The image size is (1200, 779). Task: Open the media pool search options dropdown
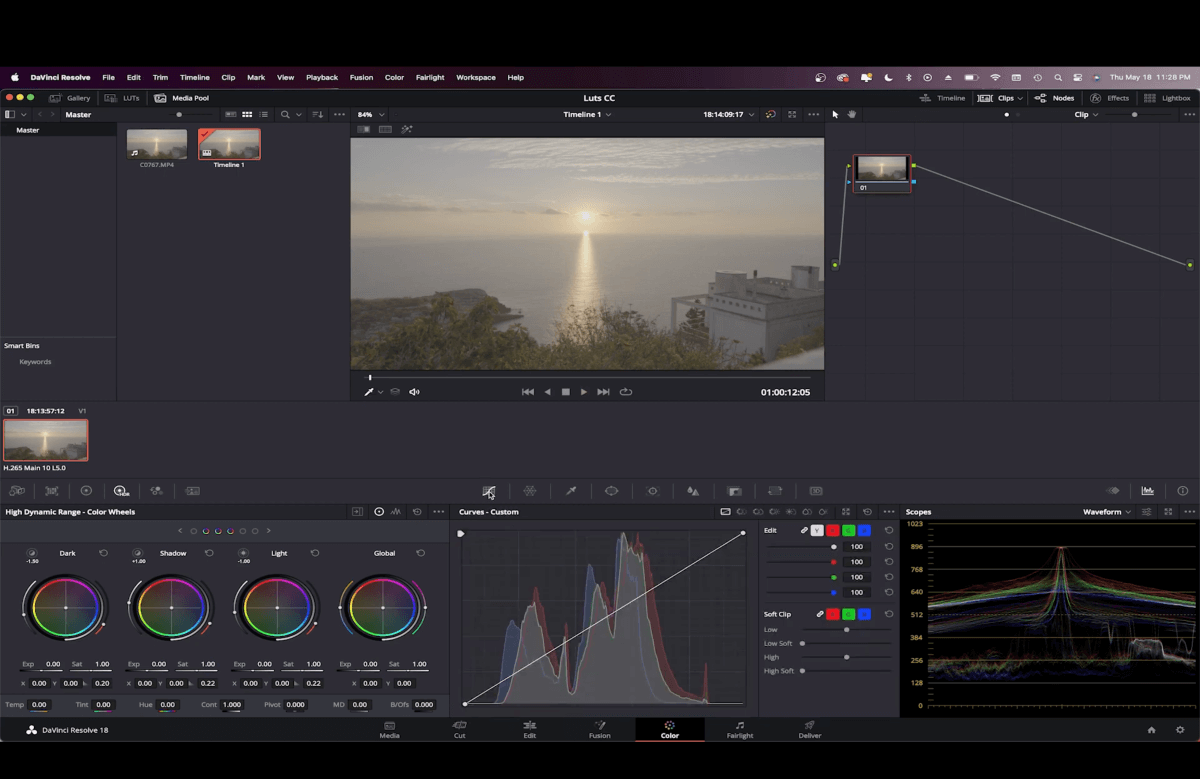[298, 114]
